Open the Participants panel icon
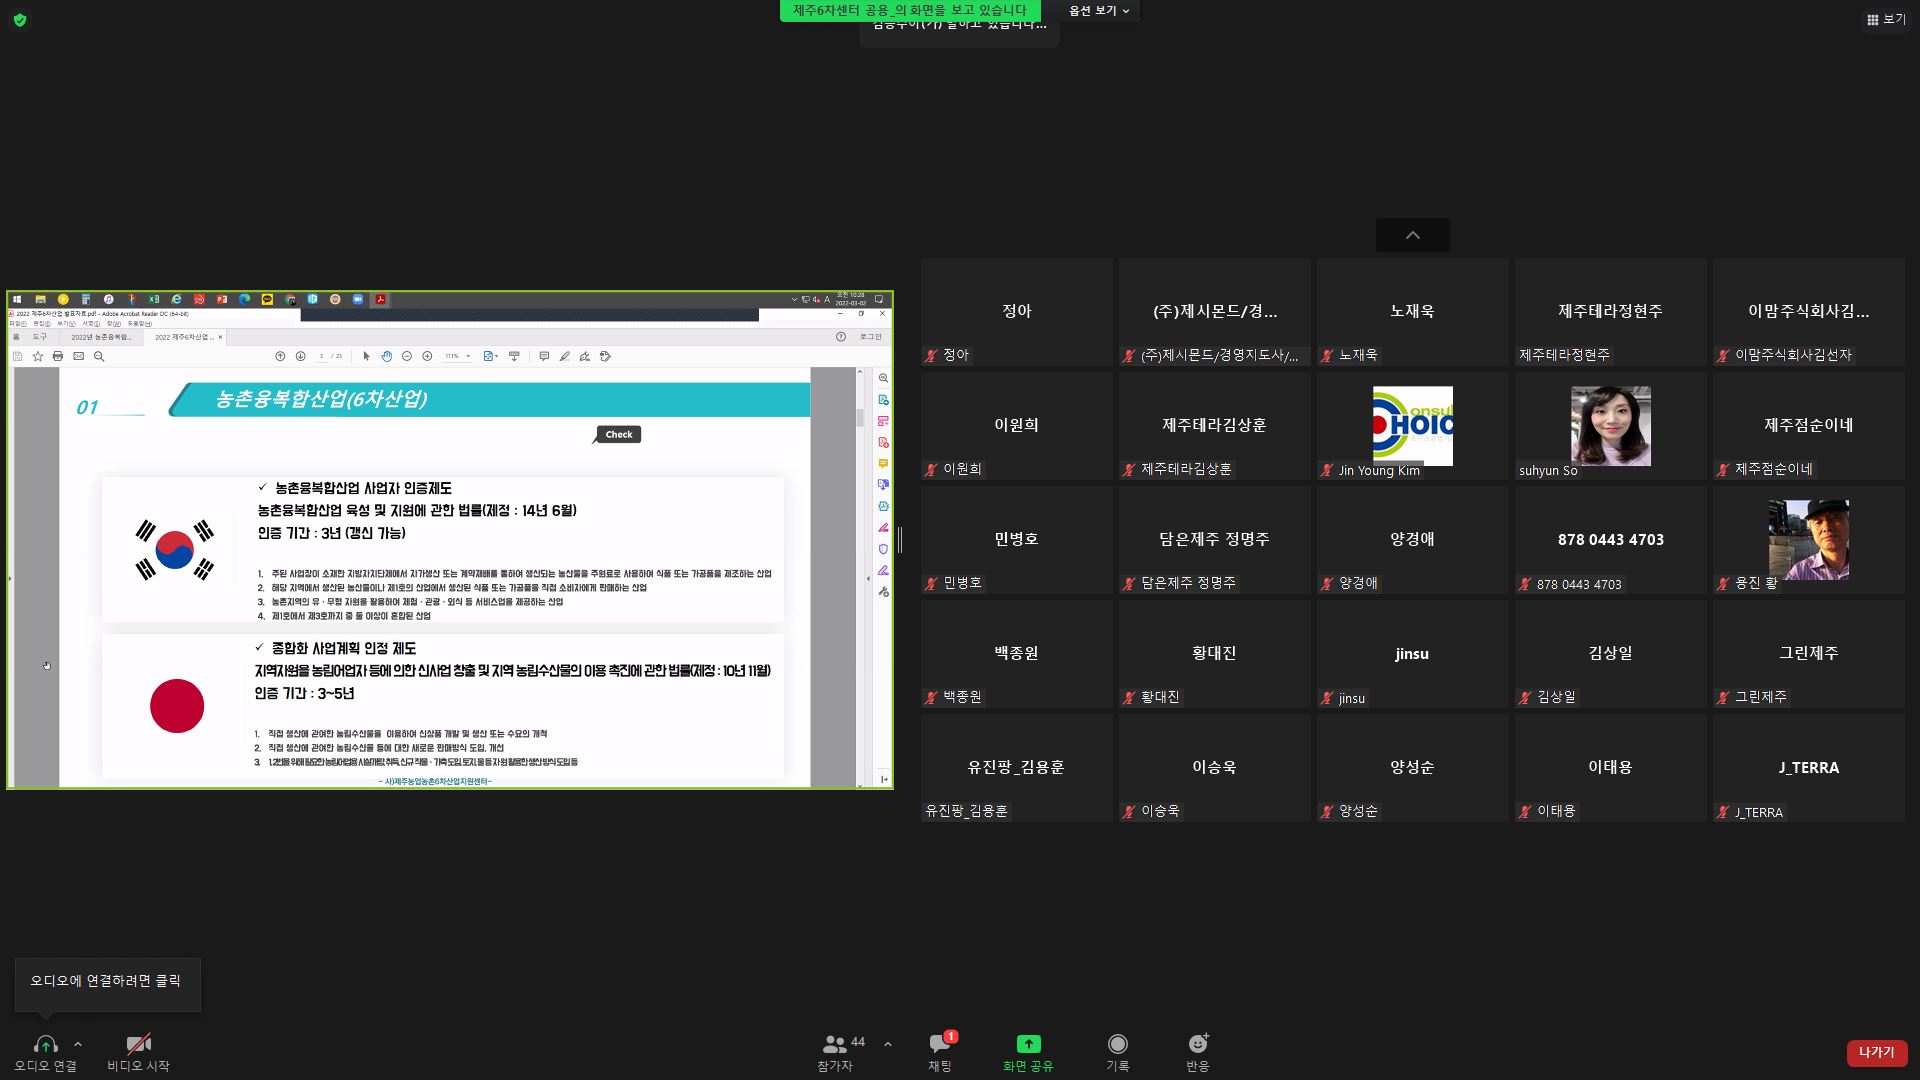1920x1080 pixels. [x=833, y=1044]
